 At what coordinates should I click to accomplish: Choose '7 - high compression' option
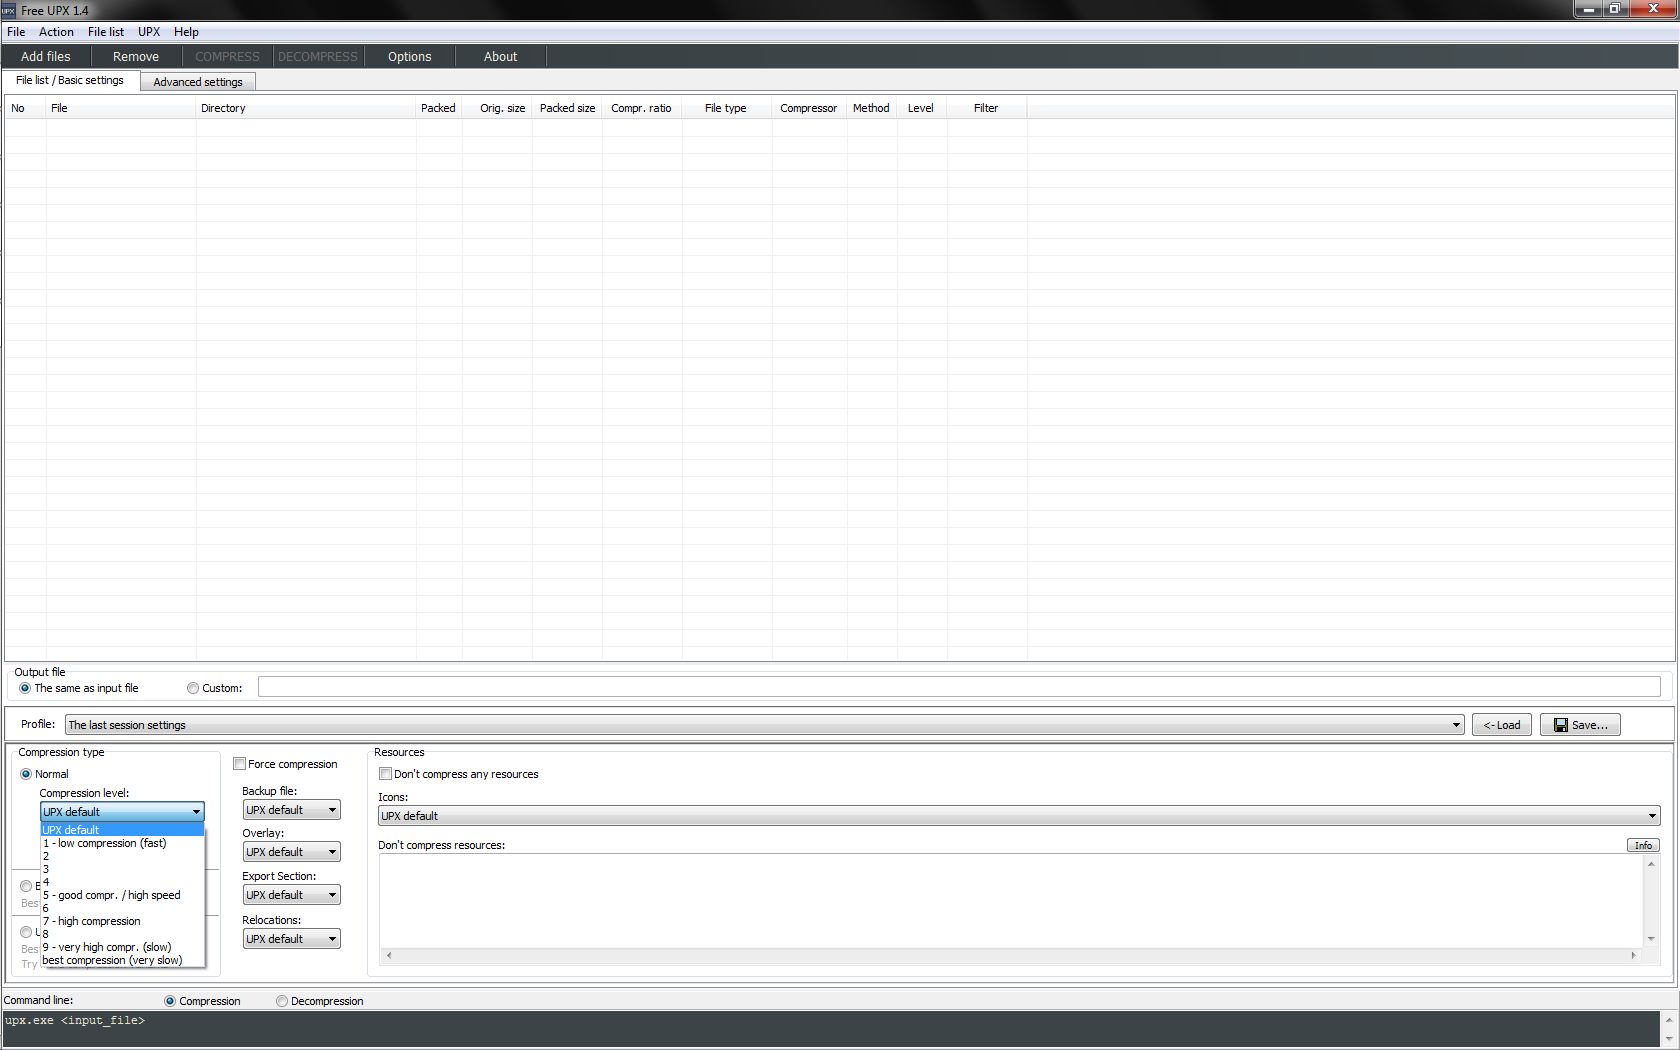coord(122,921)
